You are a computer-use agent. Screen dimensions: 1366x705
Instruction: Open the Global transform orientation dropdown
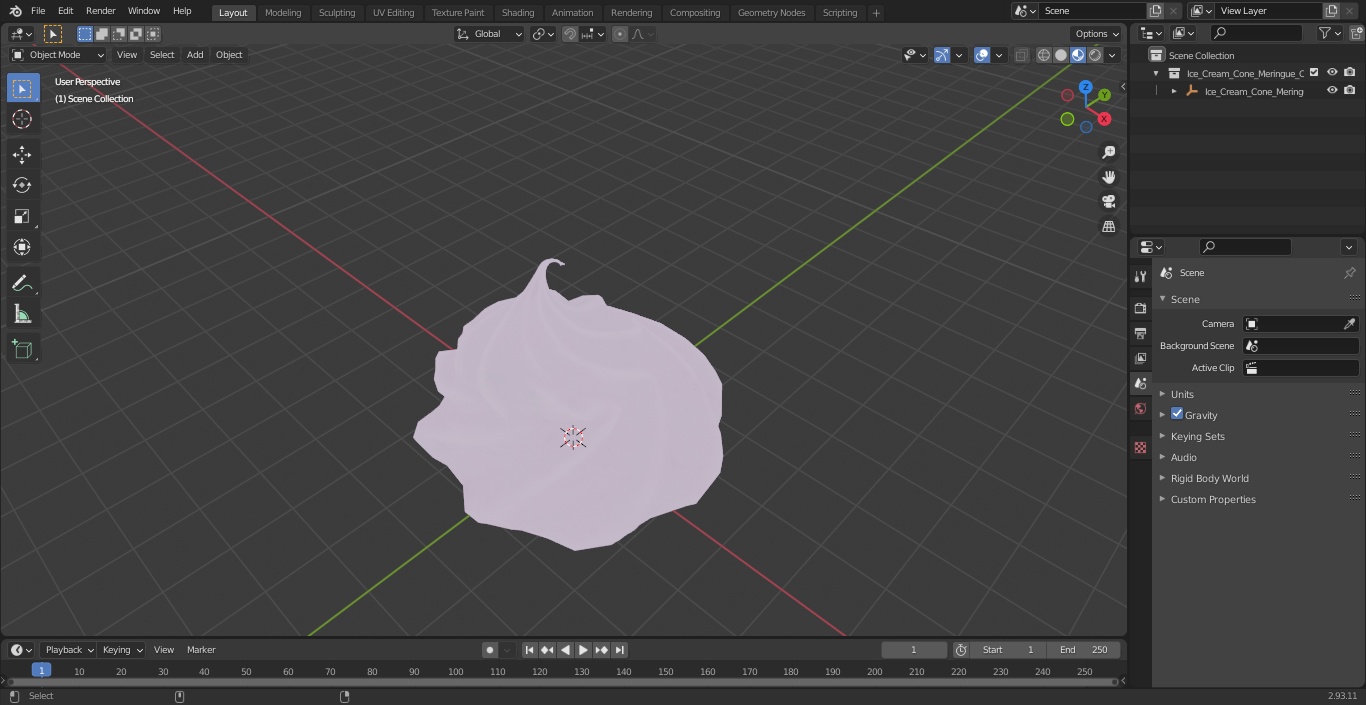[x=490, y=34]
